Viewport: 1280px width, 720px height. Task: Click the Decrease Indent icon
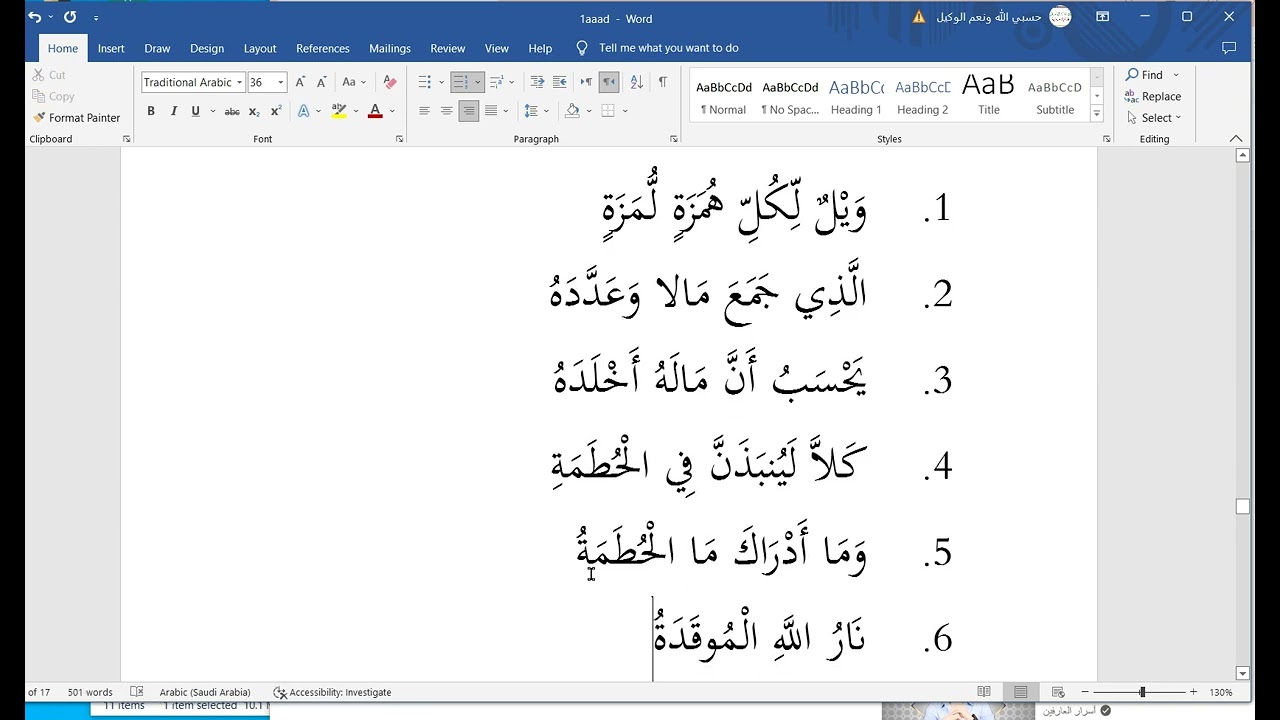click(537, 82)
